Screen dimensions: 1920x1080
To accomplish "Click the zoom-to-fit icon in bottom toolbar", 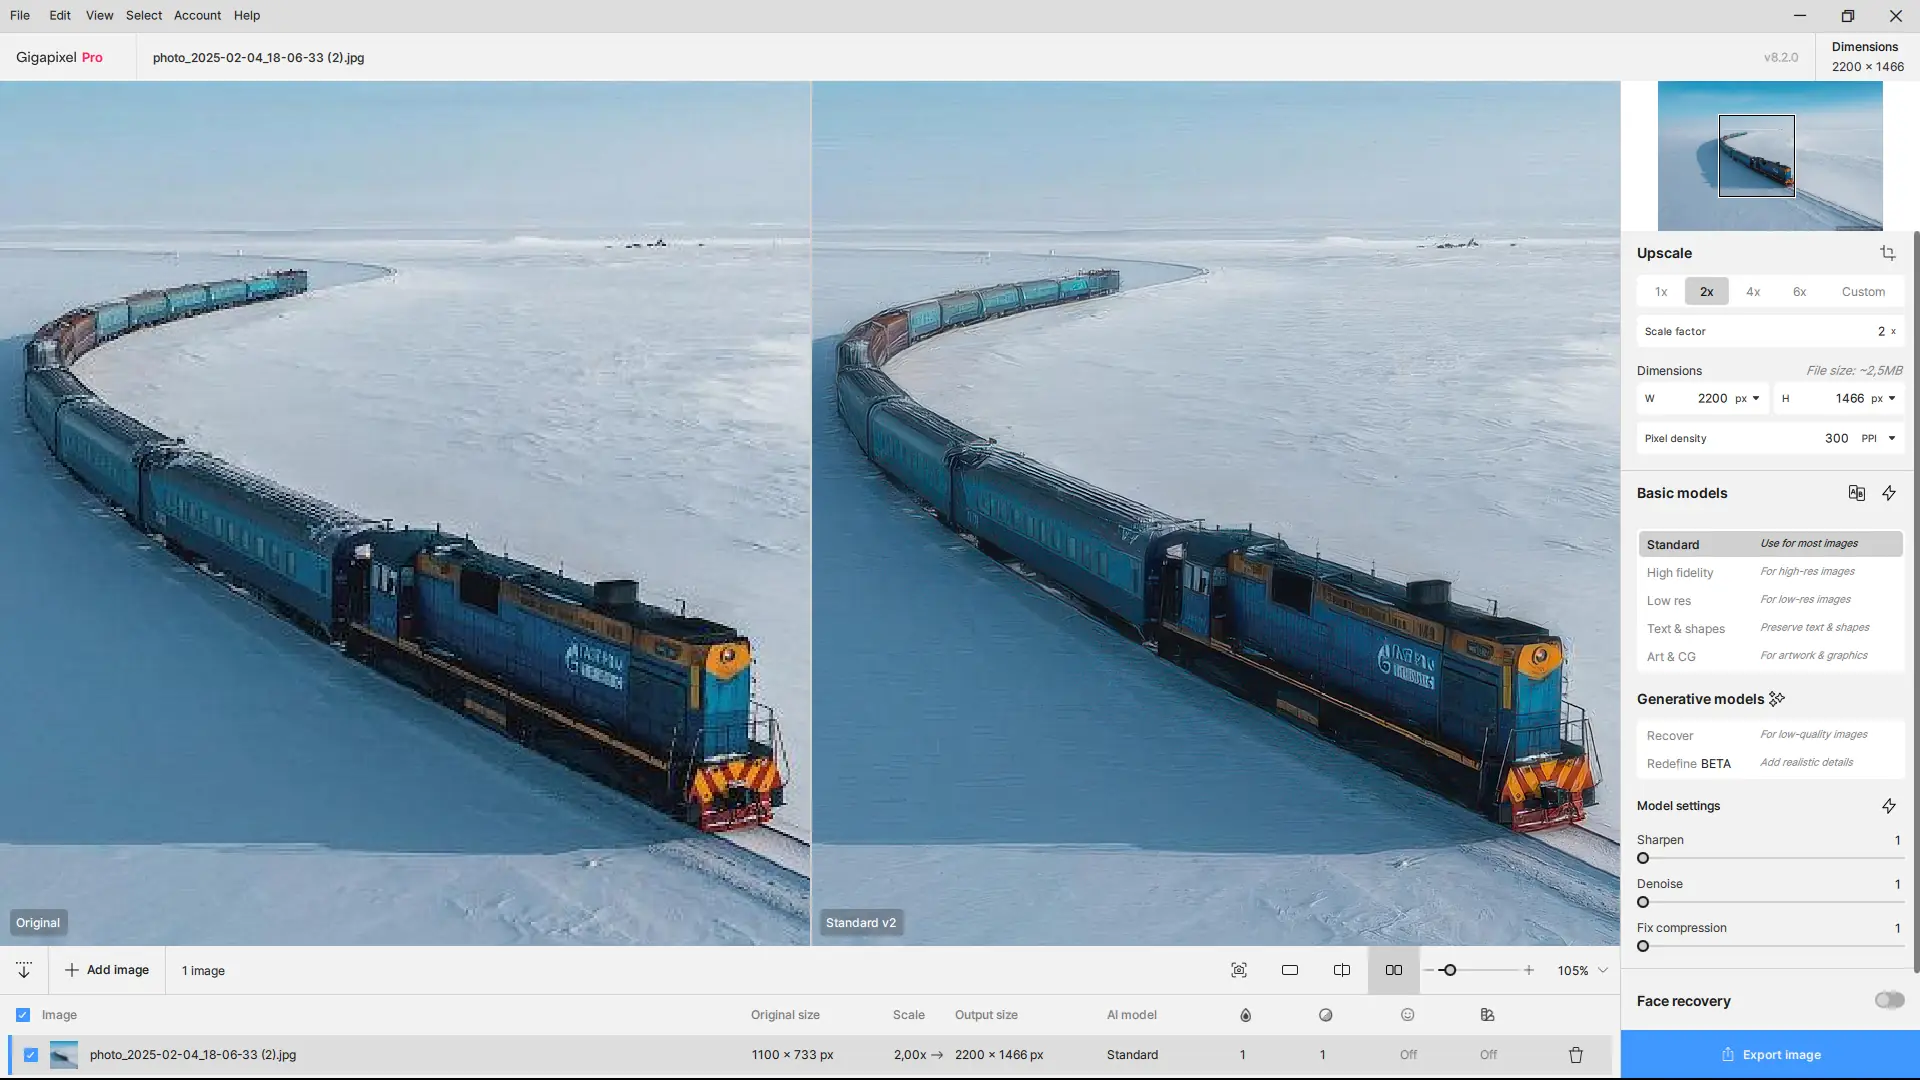I will point(1239,970).
